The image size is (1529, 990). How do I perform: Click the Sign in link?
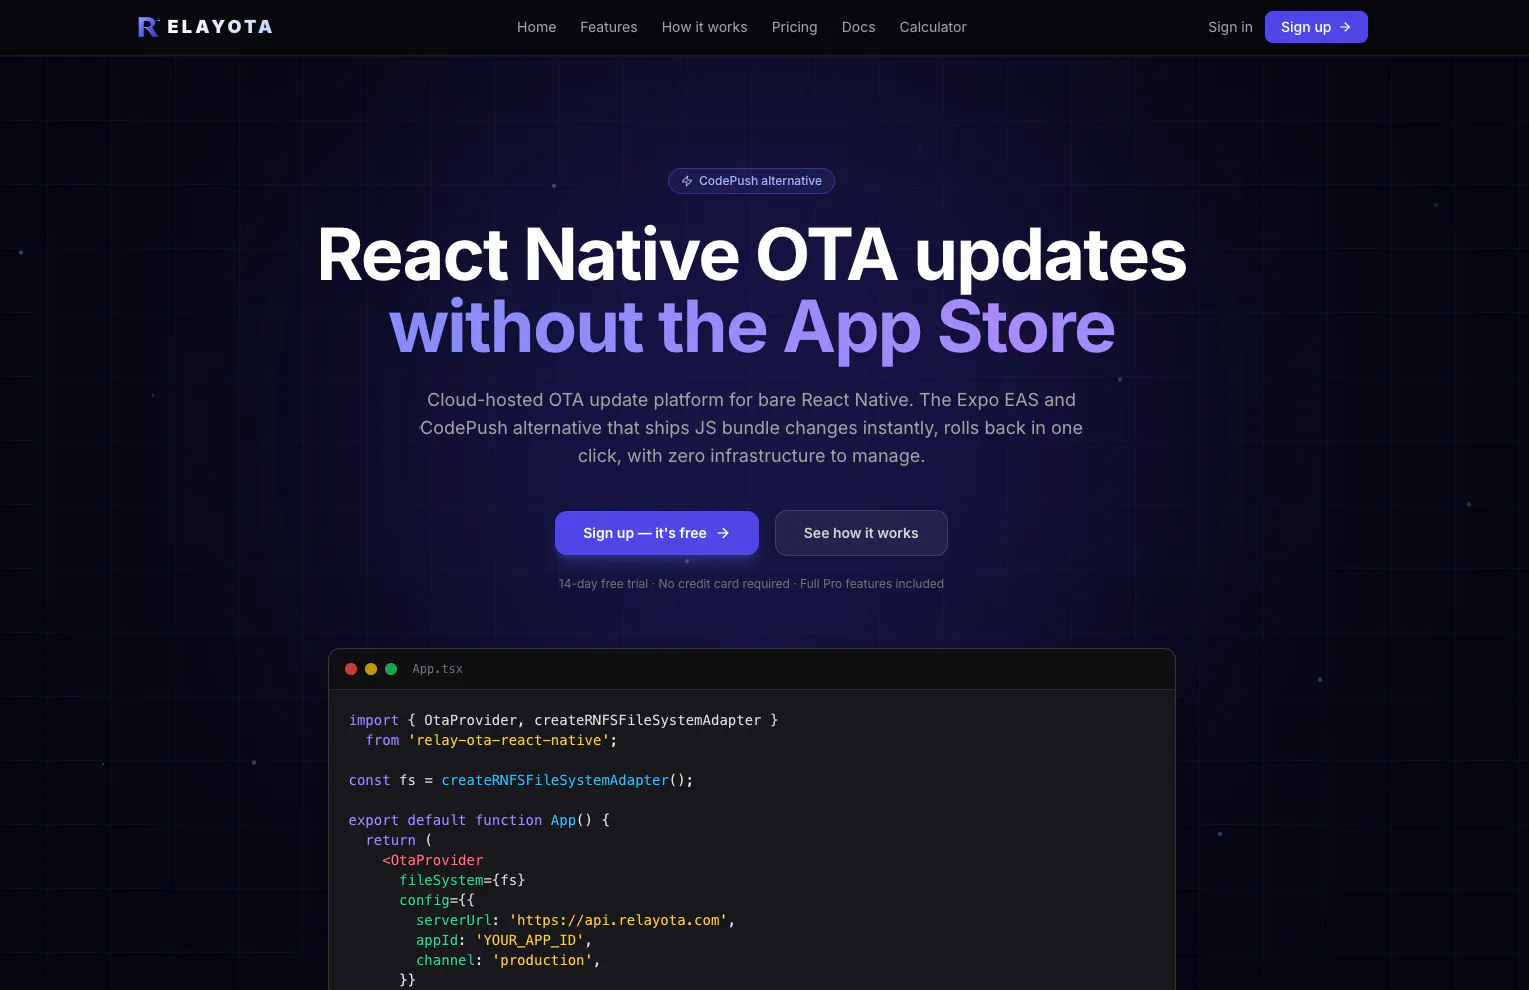(1230, 27)
